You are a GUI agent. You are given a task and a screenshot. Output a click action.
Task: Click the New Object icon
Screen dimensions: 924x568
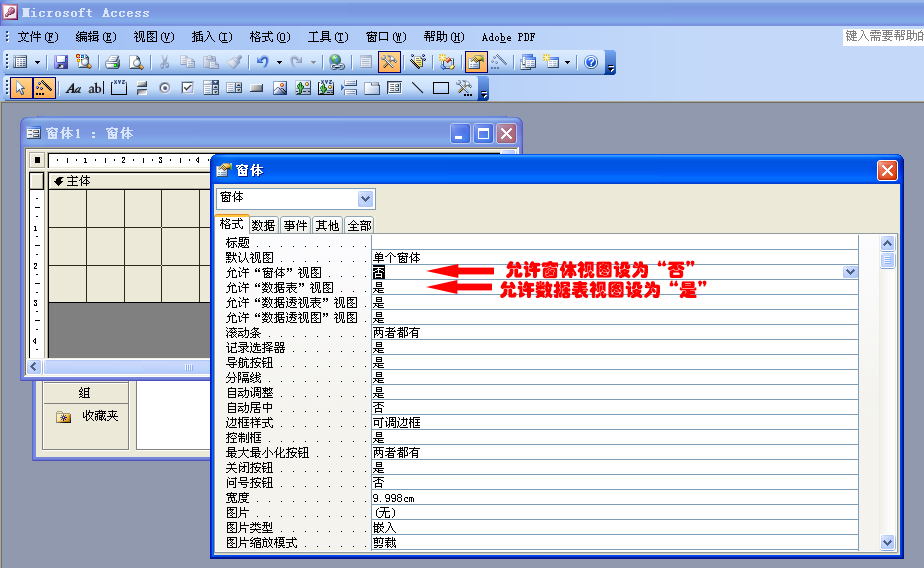(551, 62)
